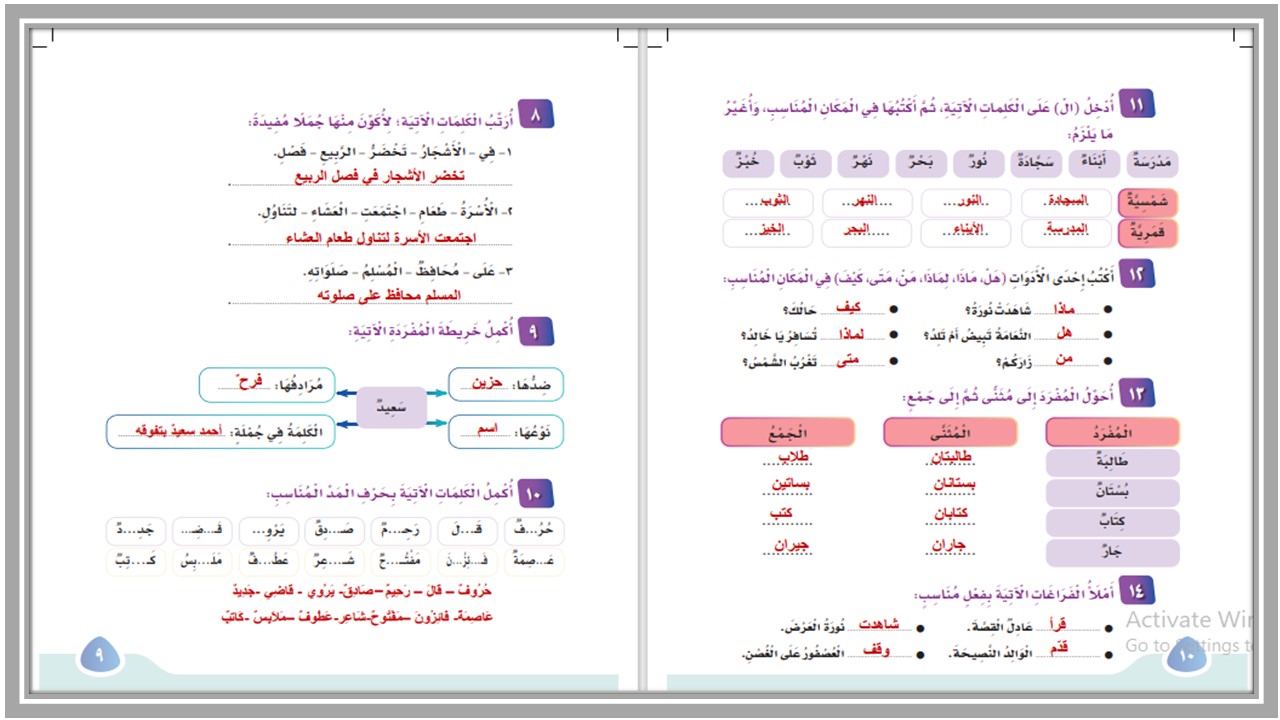Click the 'الجمع' column header
1280x720 pixels.
[787, 432]
